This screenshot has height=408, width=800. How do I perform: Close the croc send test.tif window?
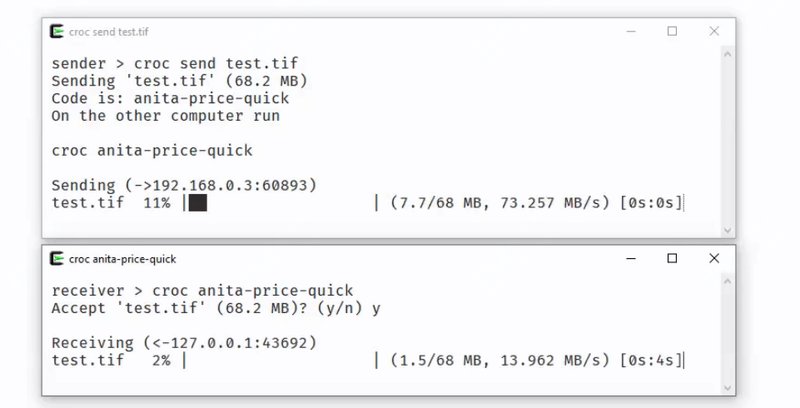[716, 31]
